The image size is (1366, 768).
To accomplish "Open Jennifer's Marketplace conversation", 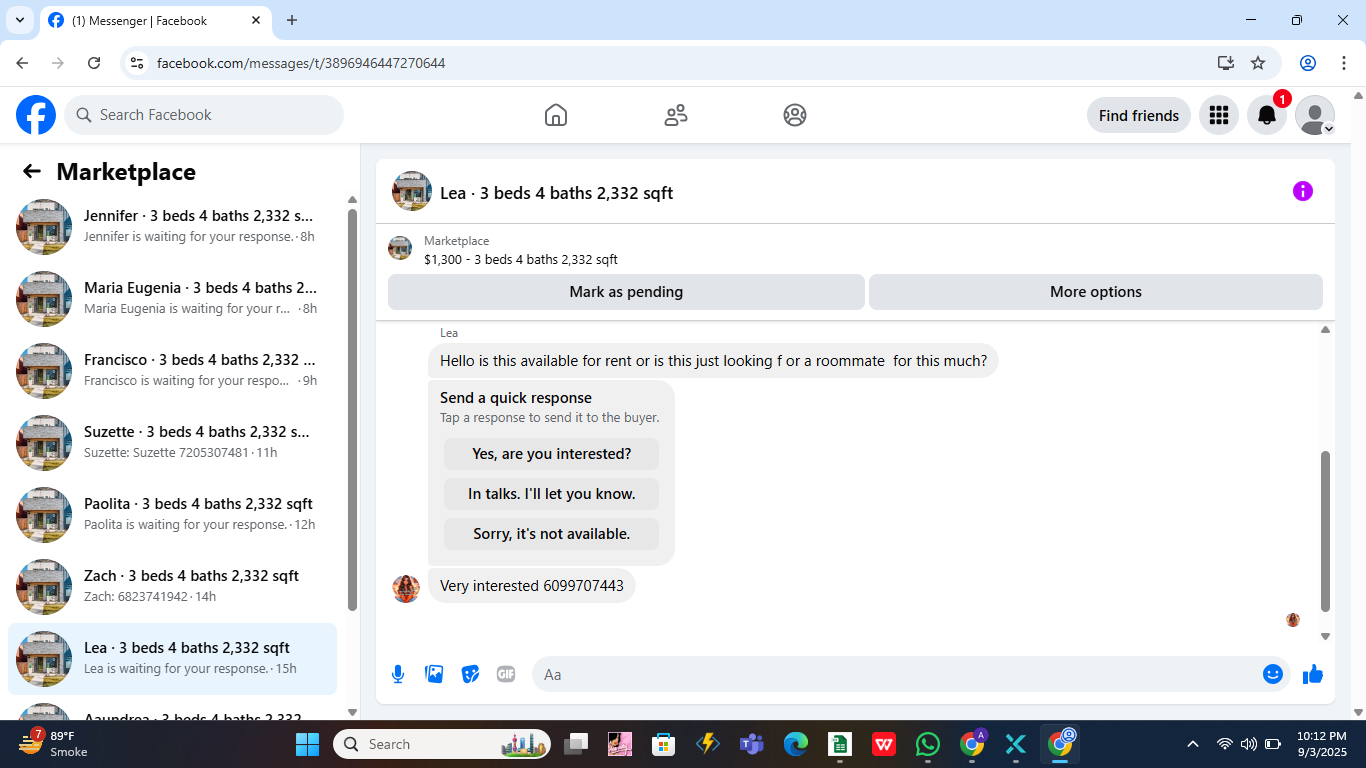I will [172, 226].
